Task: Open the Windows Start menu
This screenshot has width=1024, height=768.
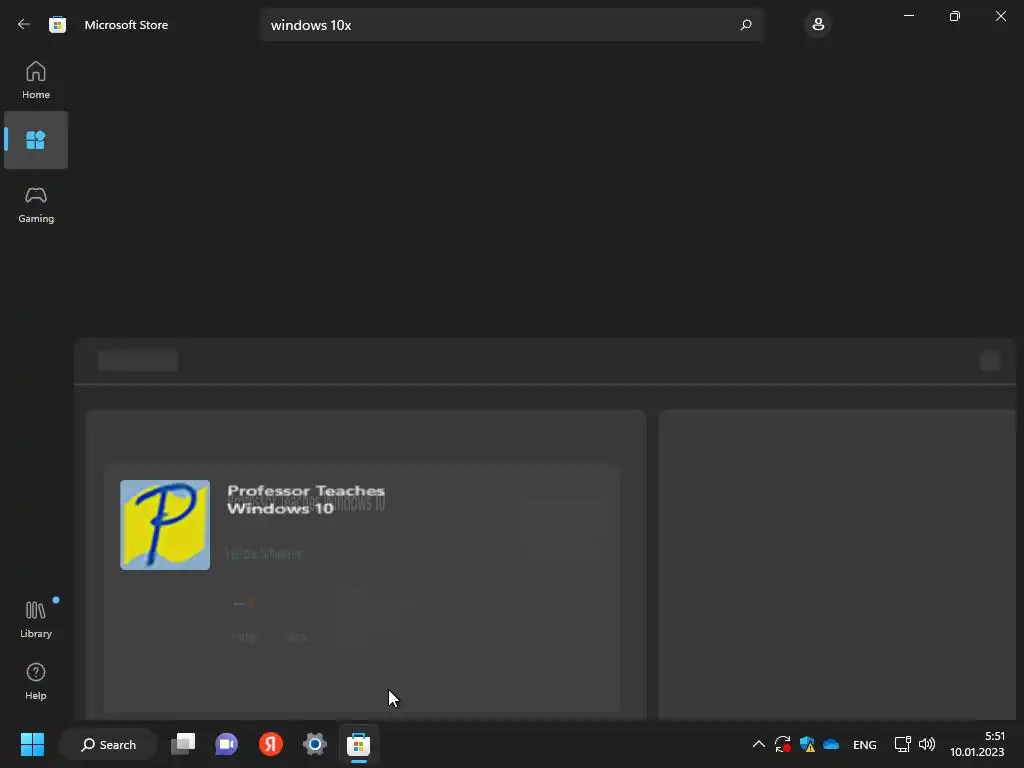Action: coord(32,744)
